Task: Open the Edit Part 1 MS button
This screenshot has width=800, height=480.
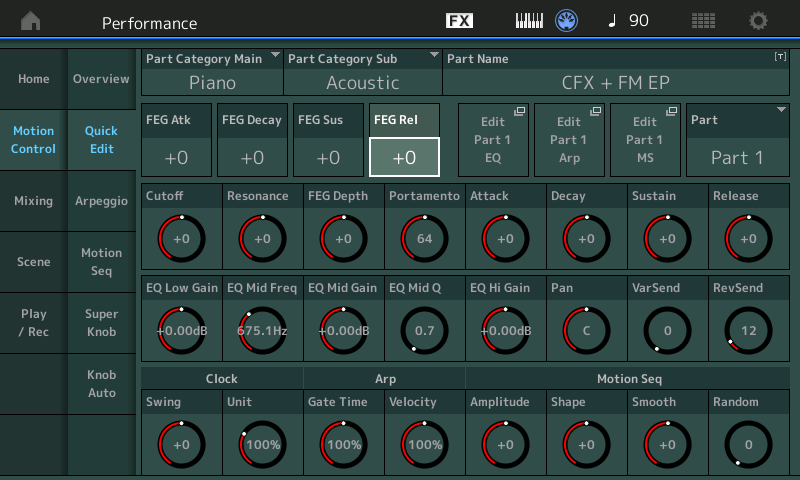Action: click(x=644, y=139)
